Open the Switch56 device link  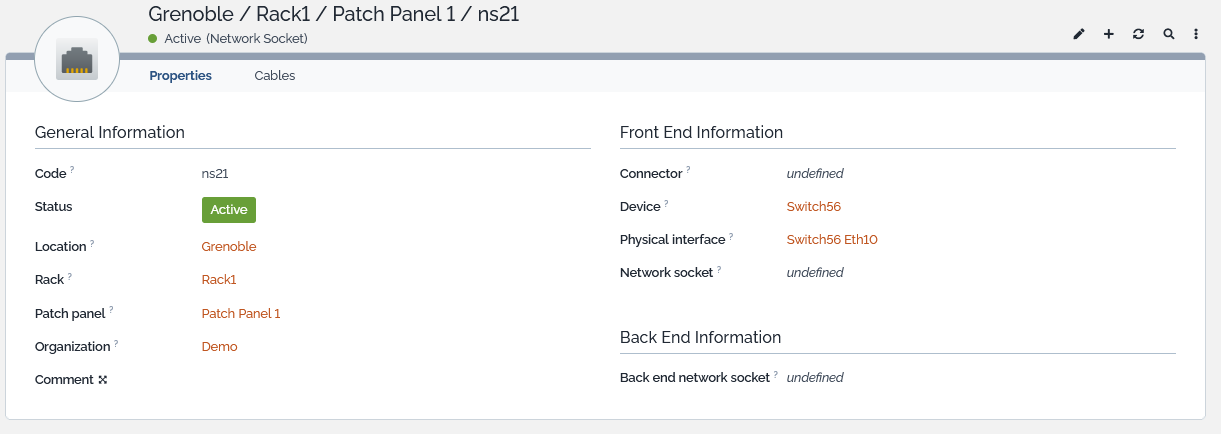(814, 207)
